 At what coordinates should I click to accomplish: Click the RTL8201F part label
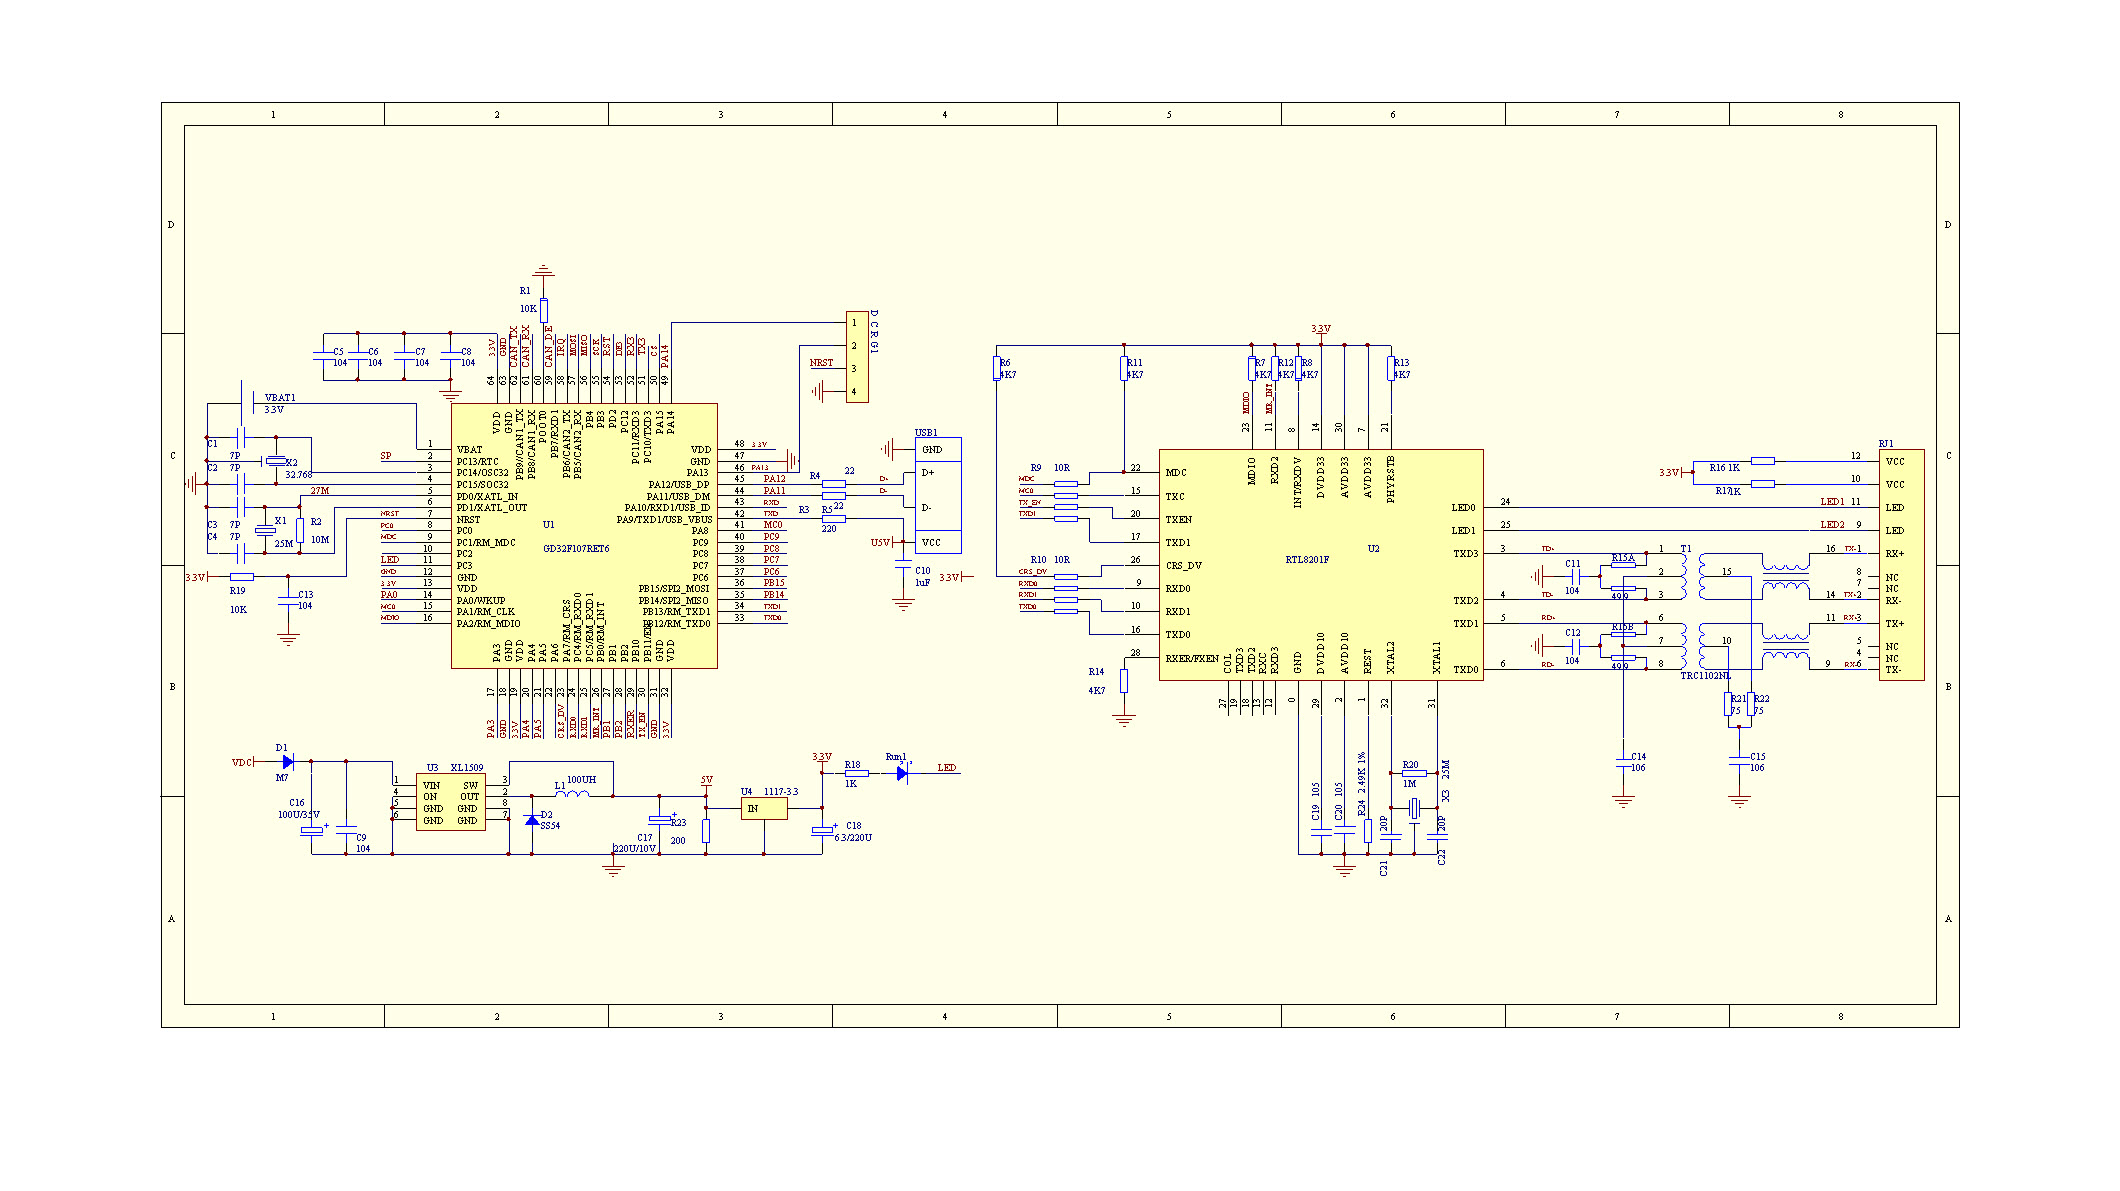1307,559
